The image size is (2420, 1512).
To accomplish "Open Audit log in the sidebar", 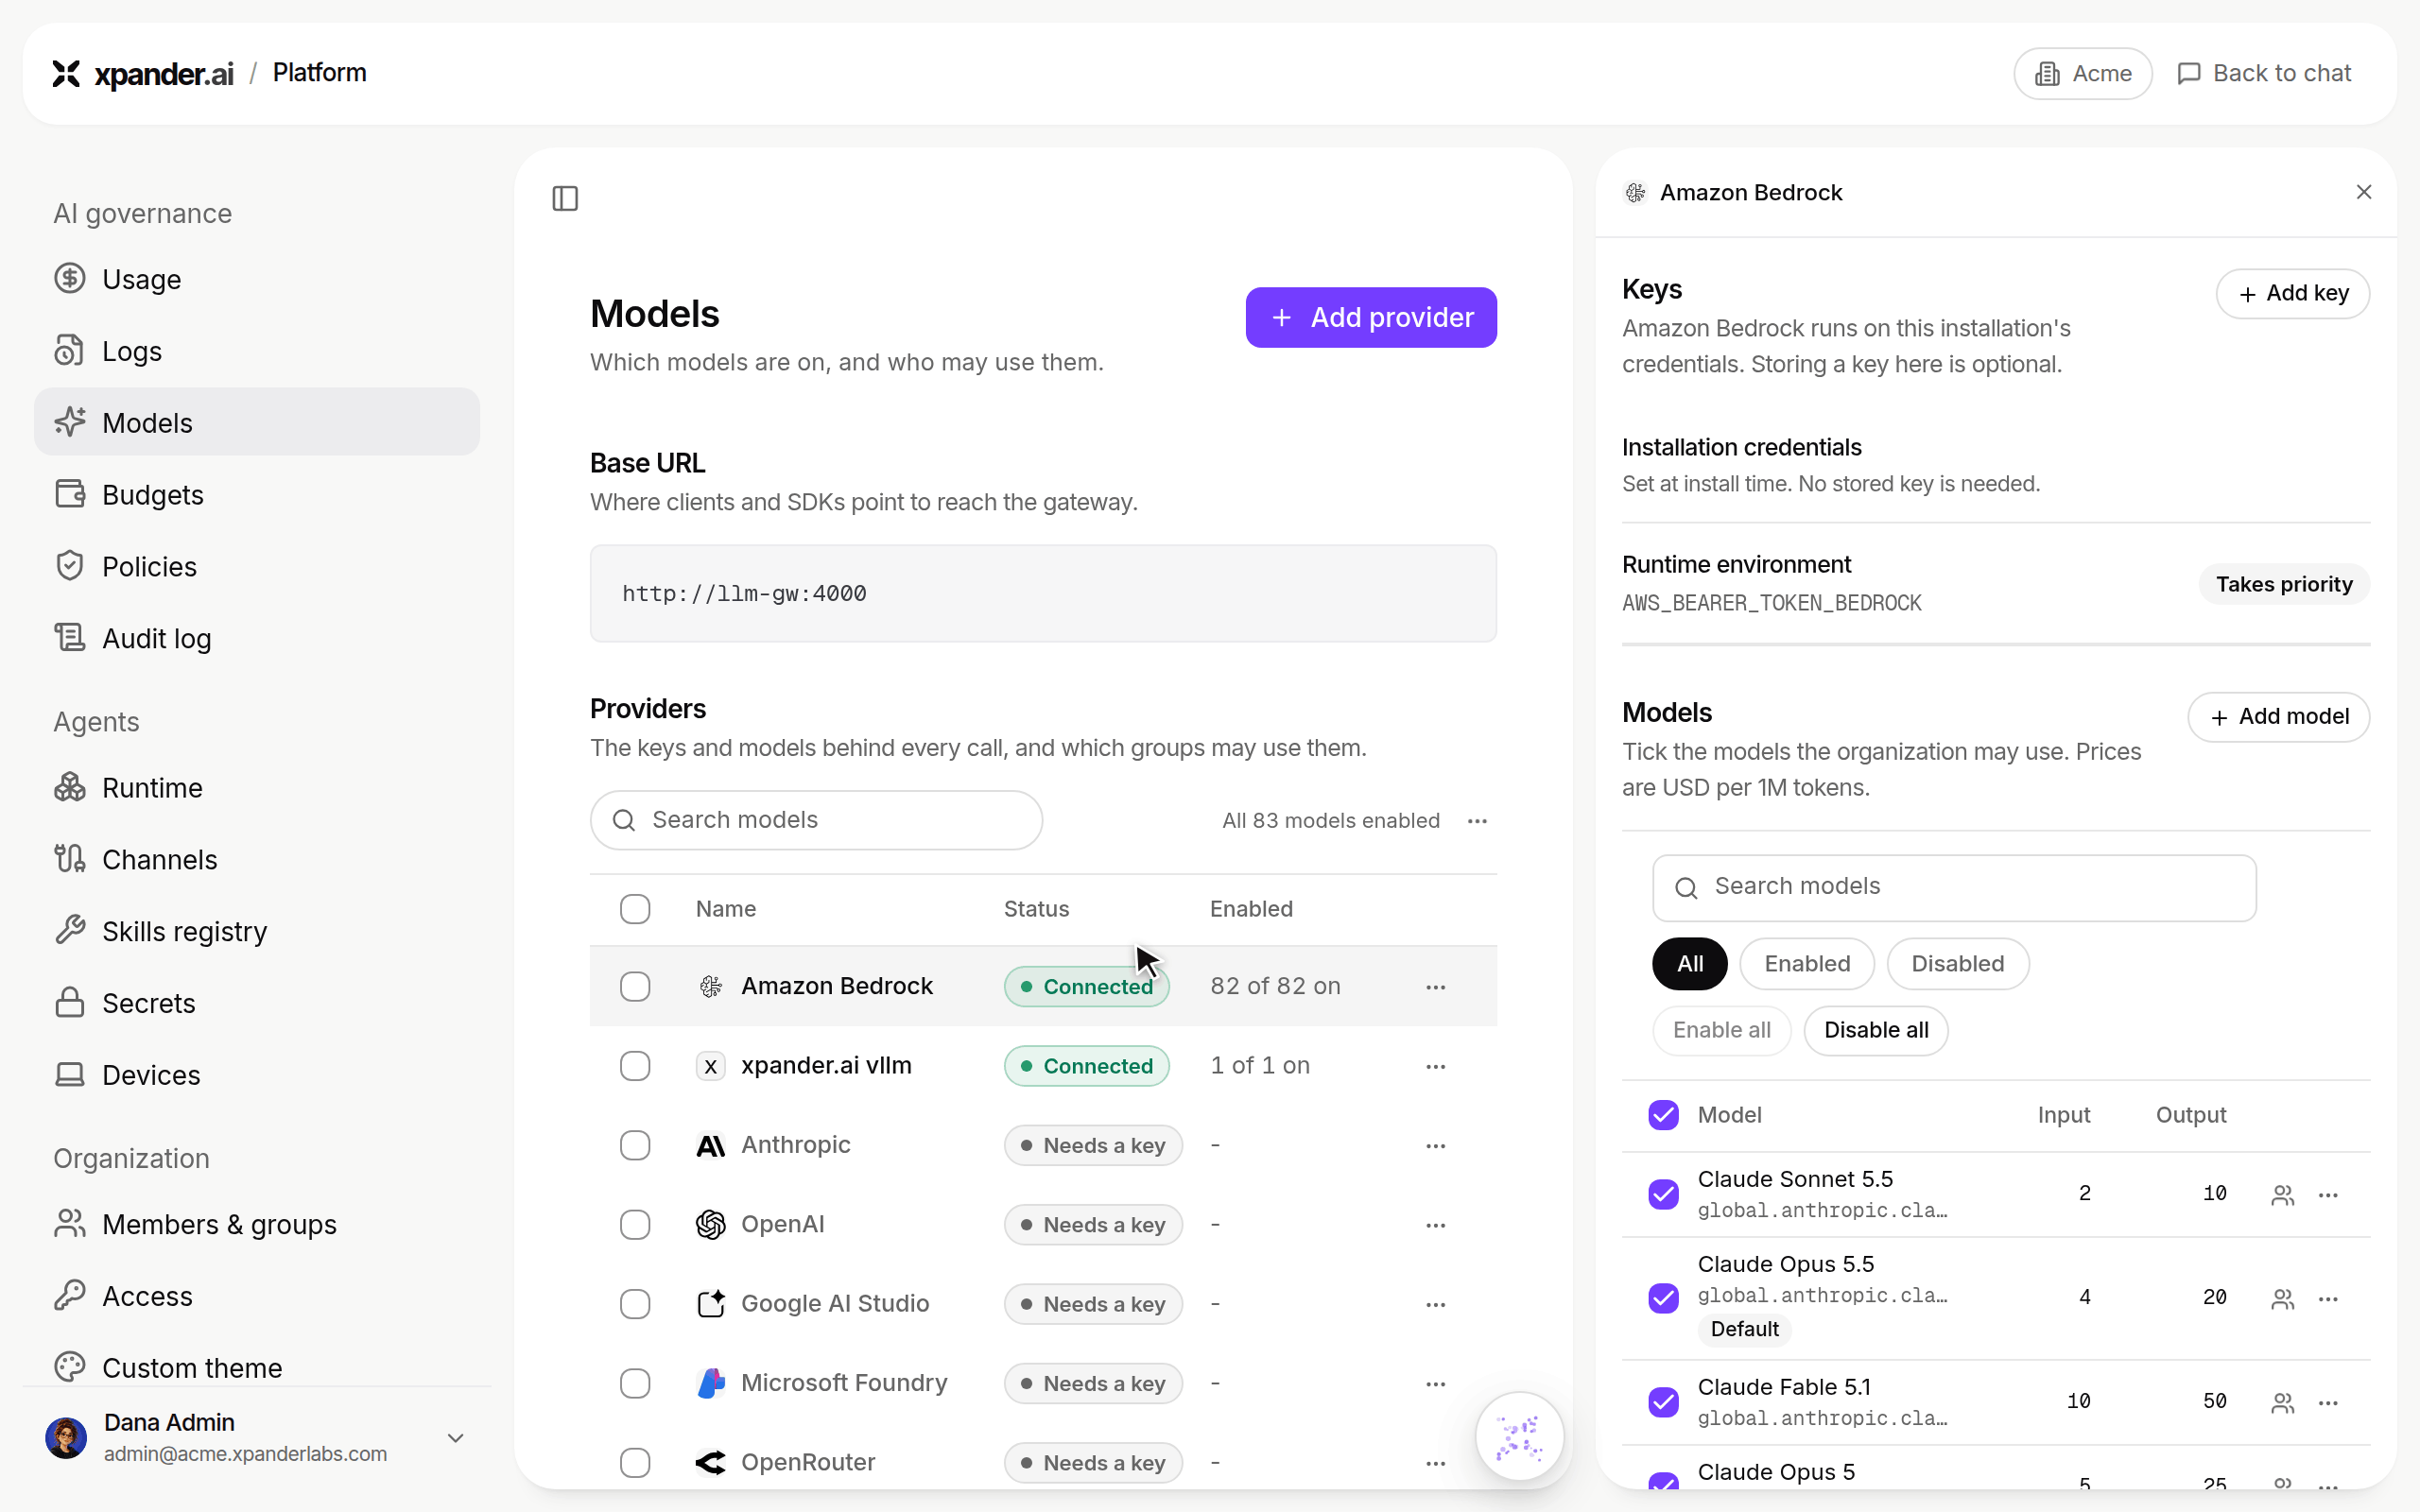I will [257, 638].
